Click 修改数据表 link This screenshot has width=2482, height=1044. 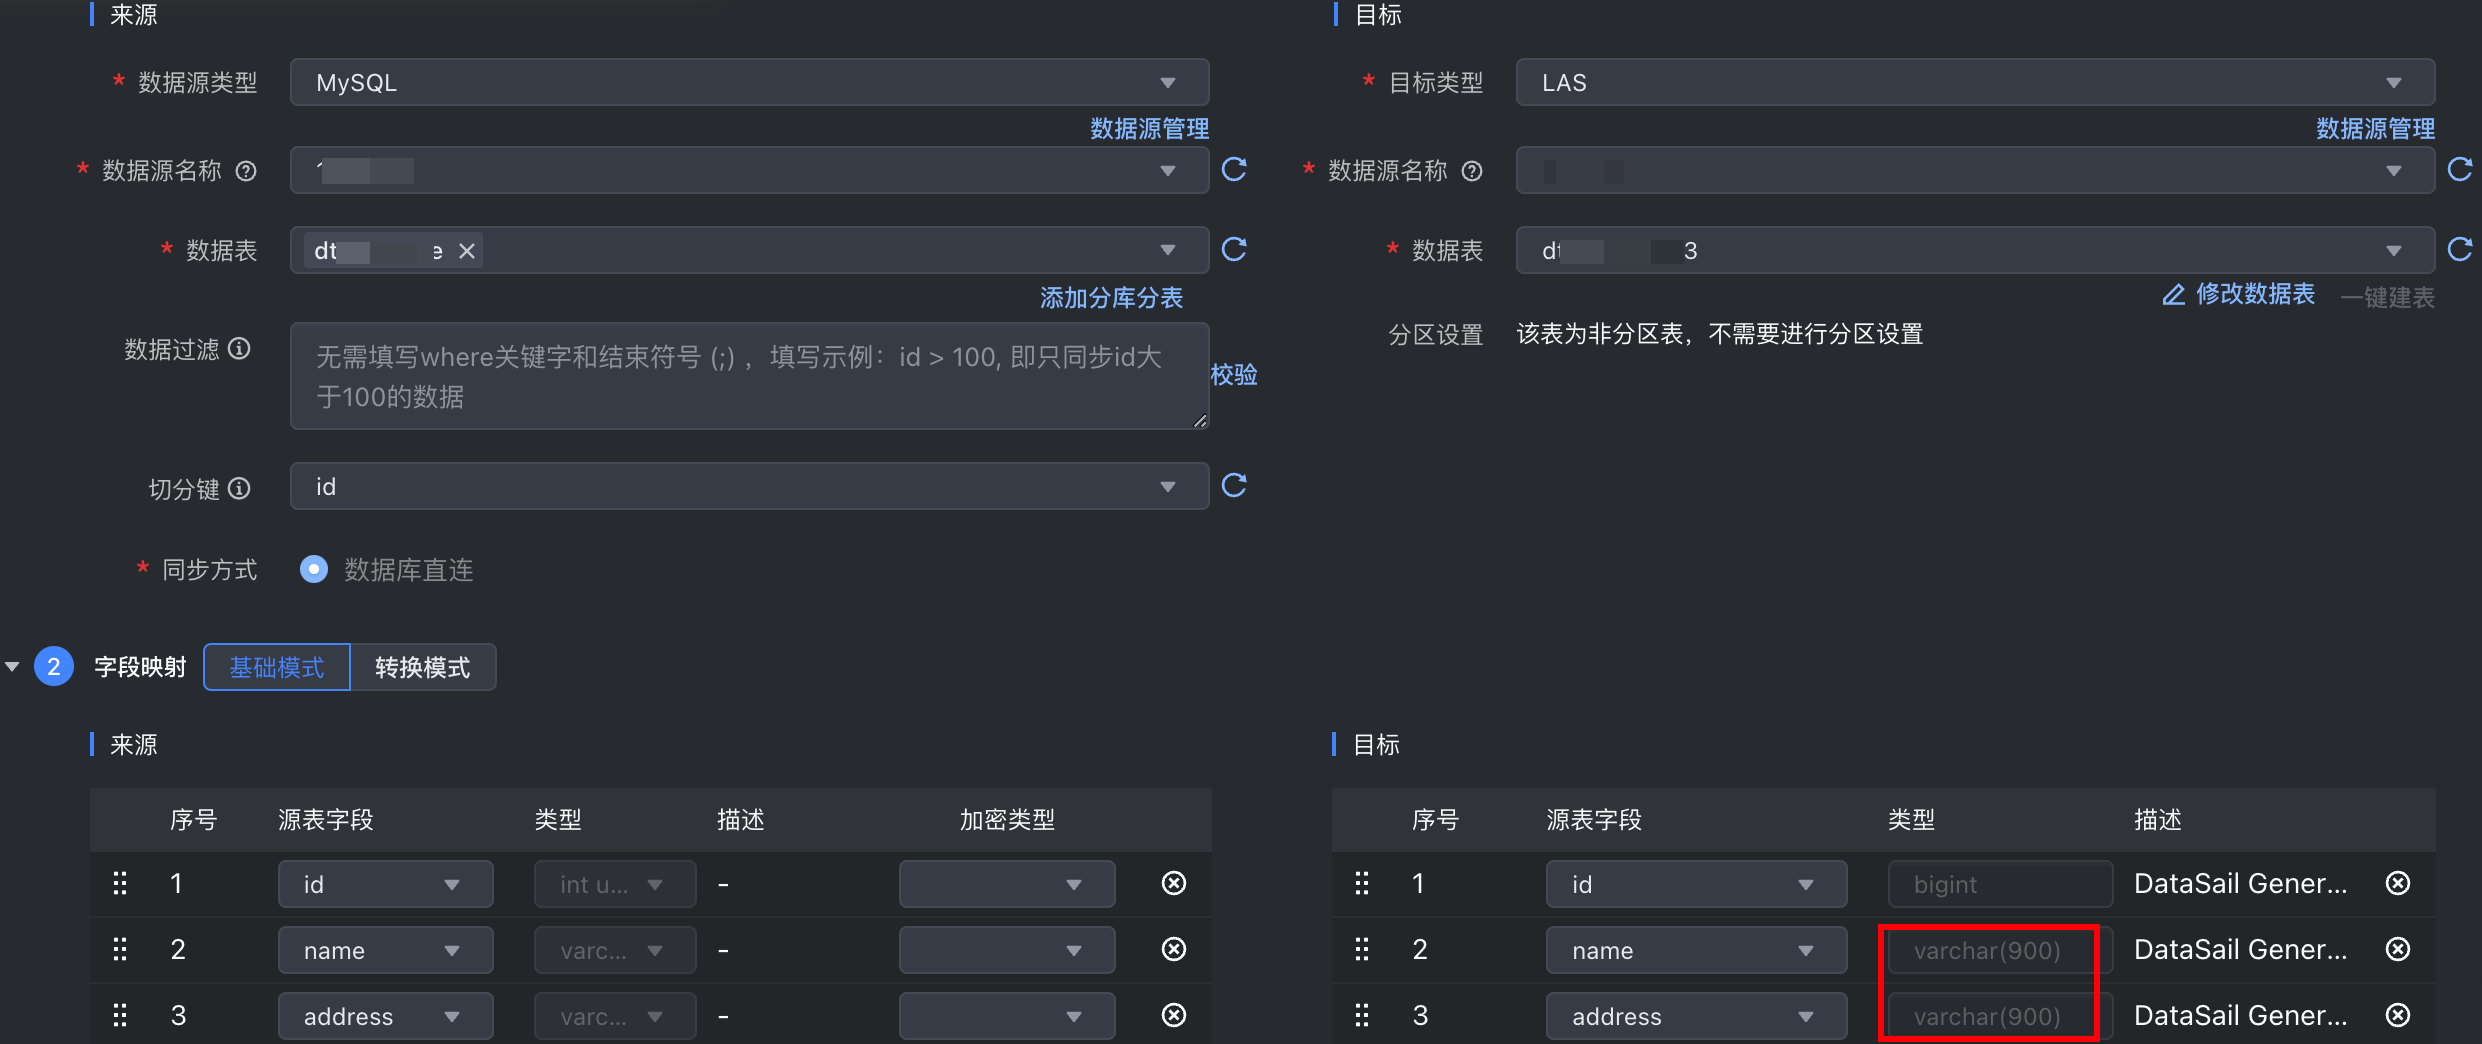point(2255,294)
